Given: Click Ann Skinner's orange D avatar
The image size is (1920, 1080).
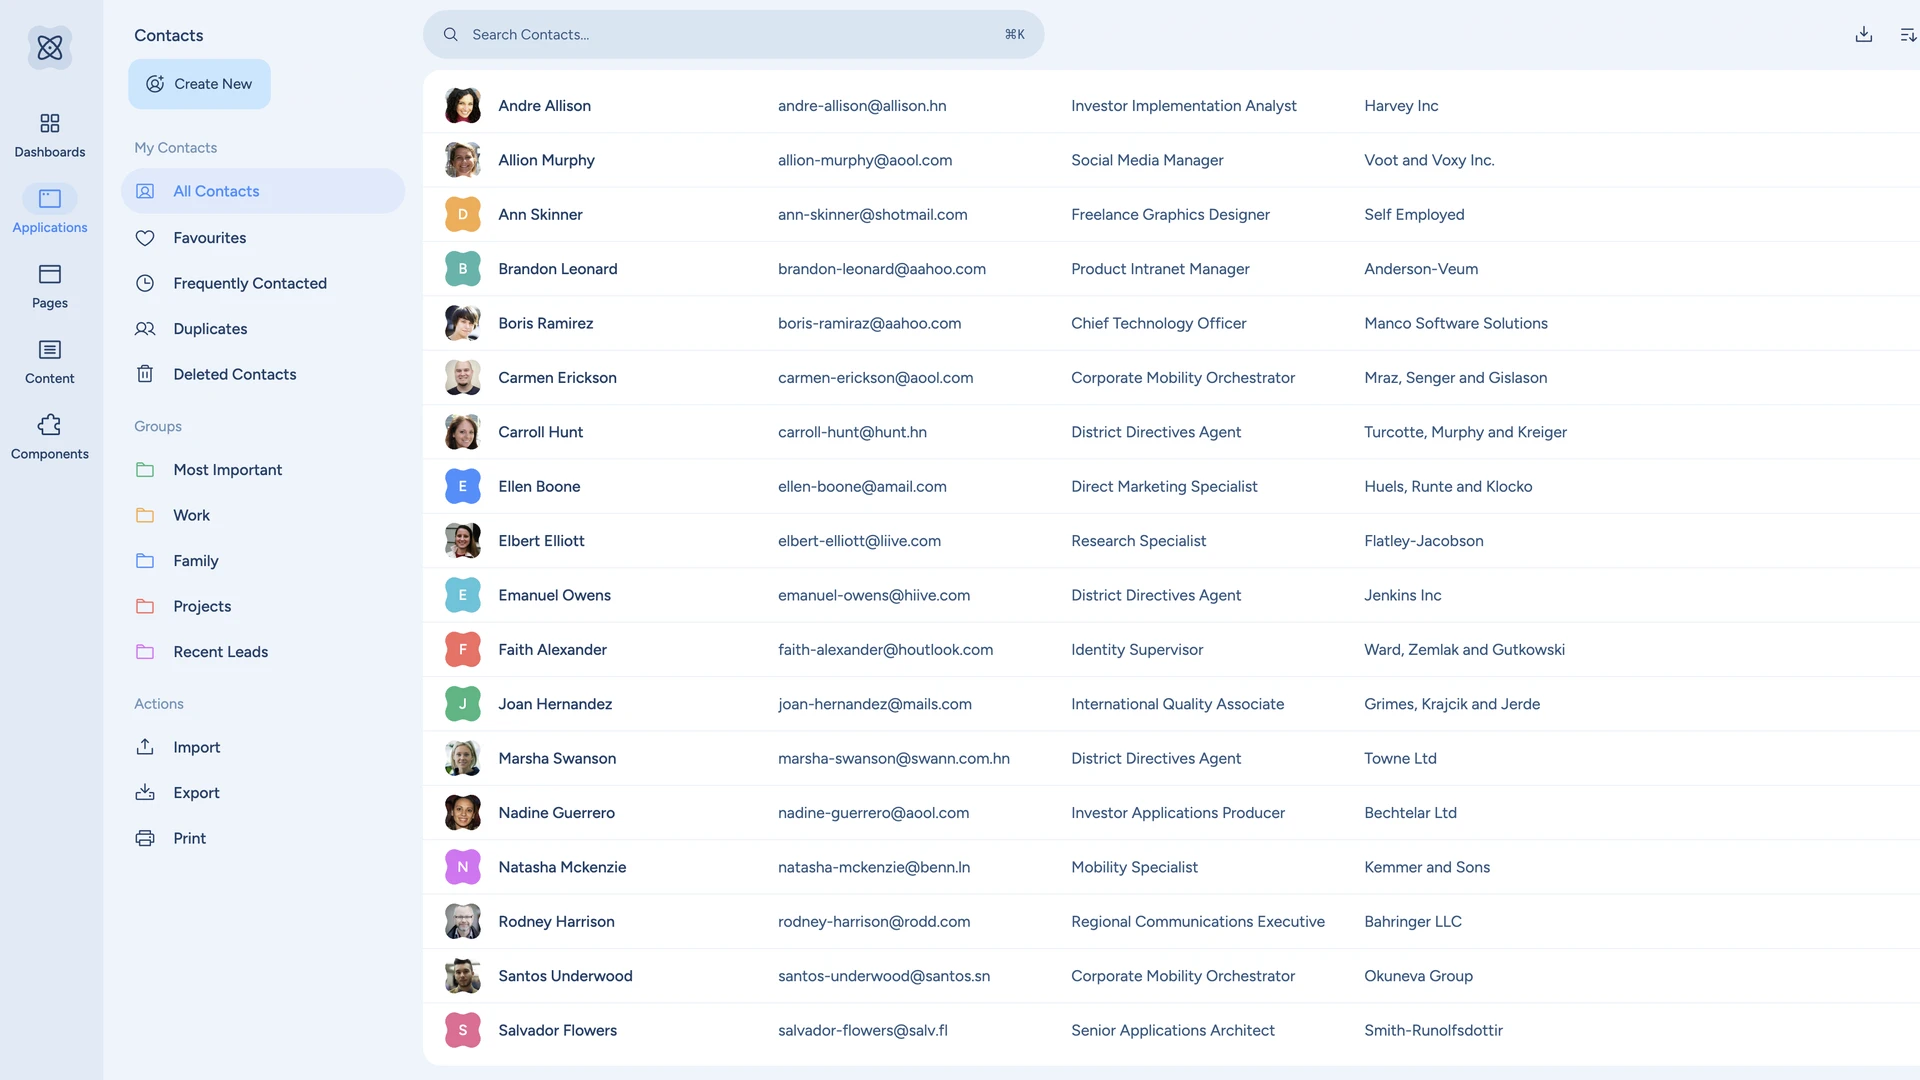Looking at the screenshot, I should [463, 214].
